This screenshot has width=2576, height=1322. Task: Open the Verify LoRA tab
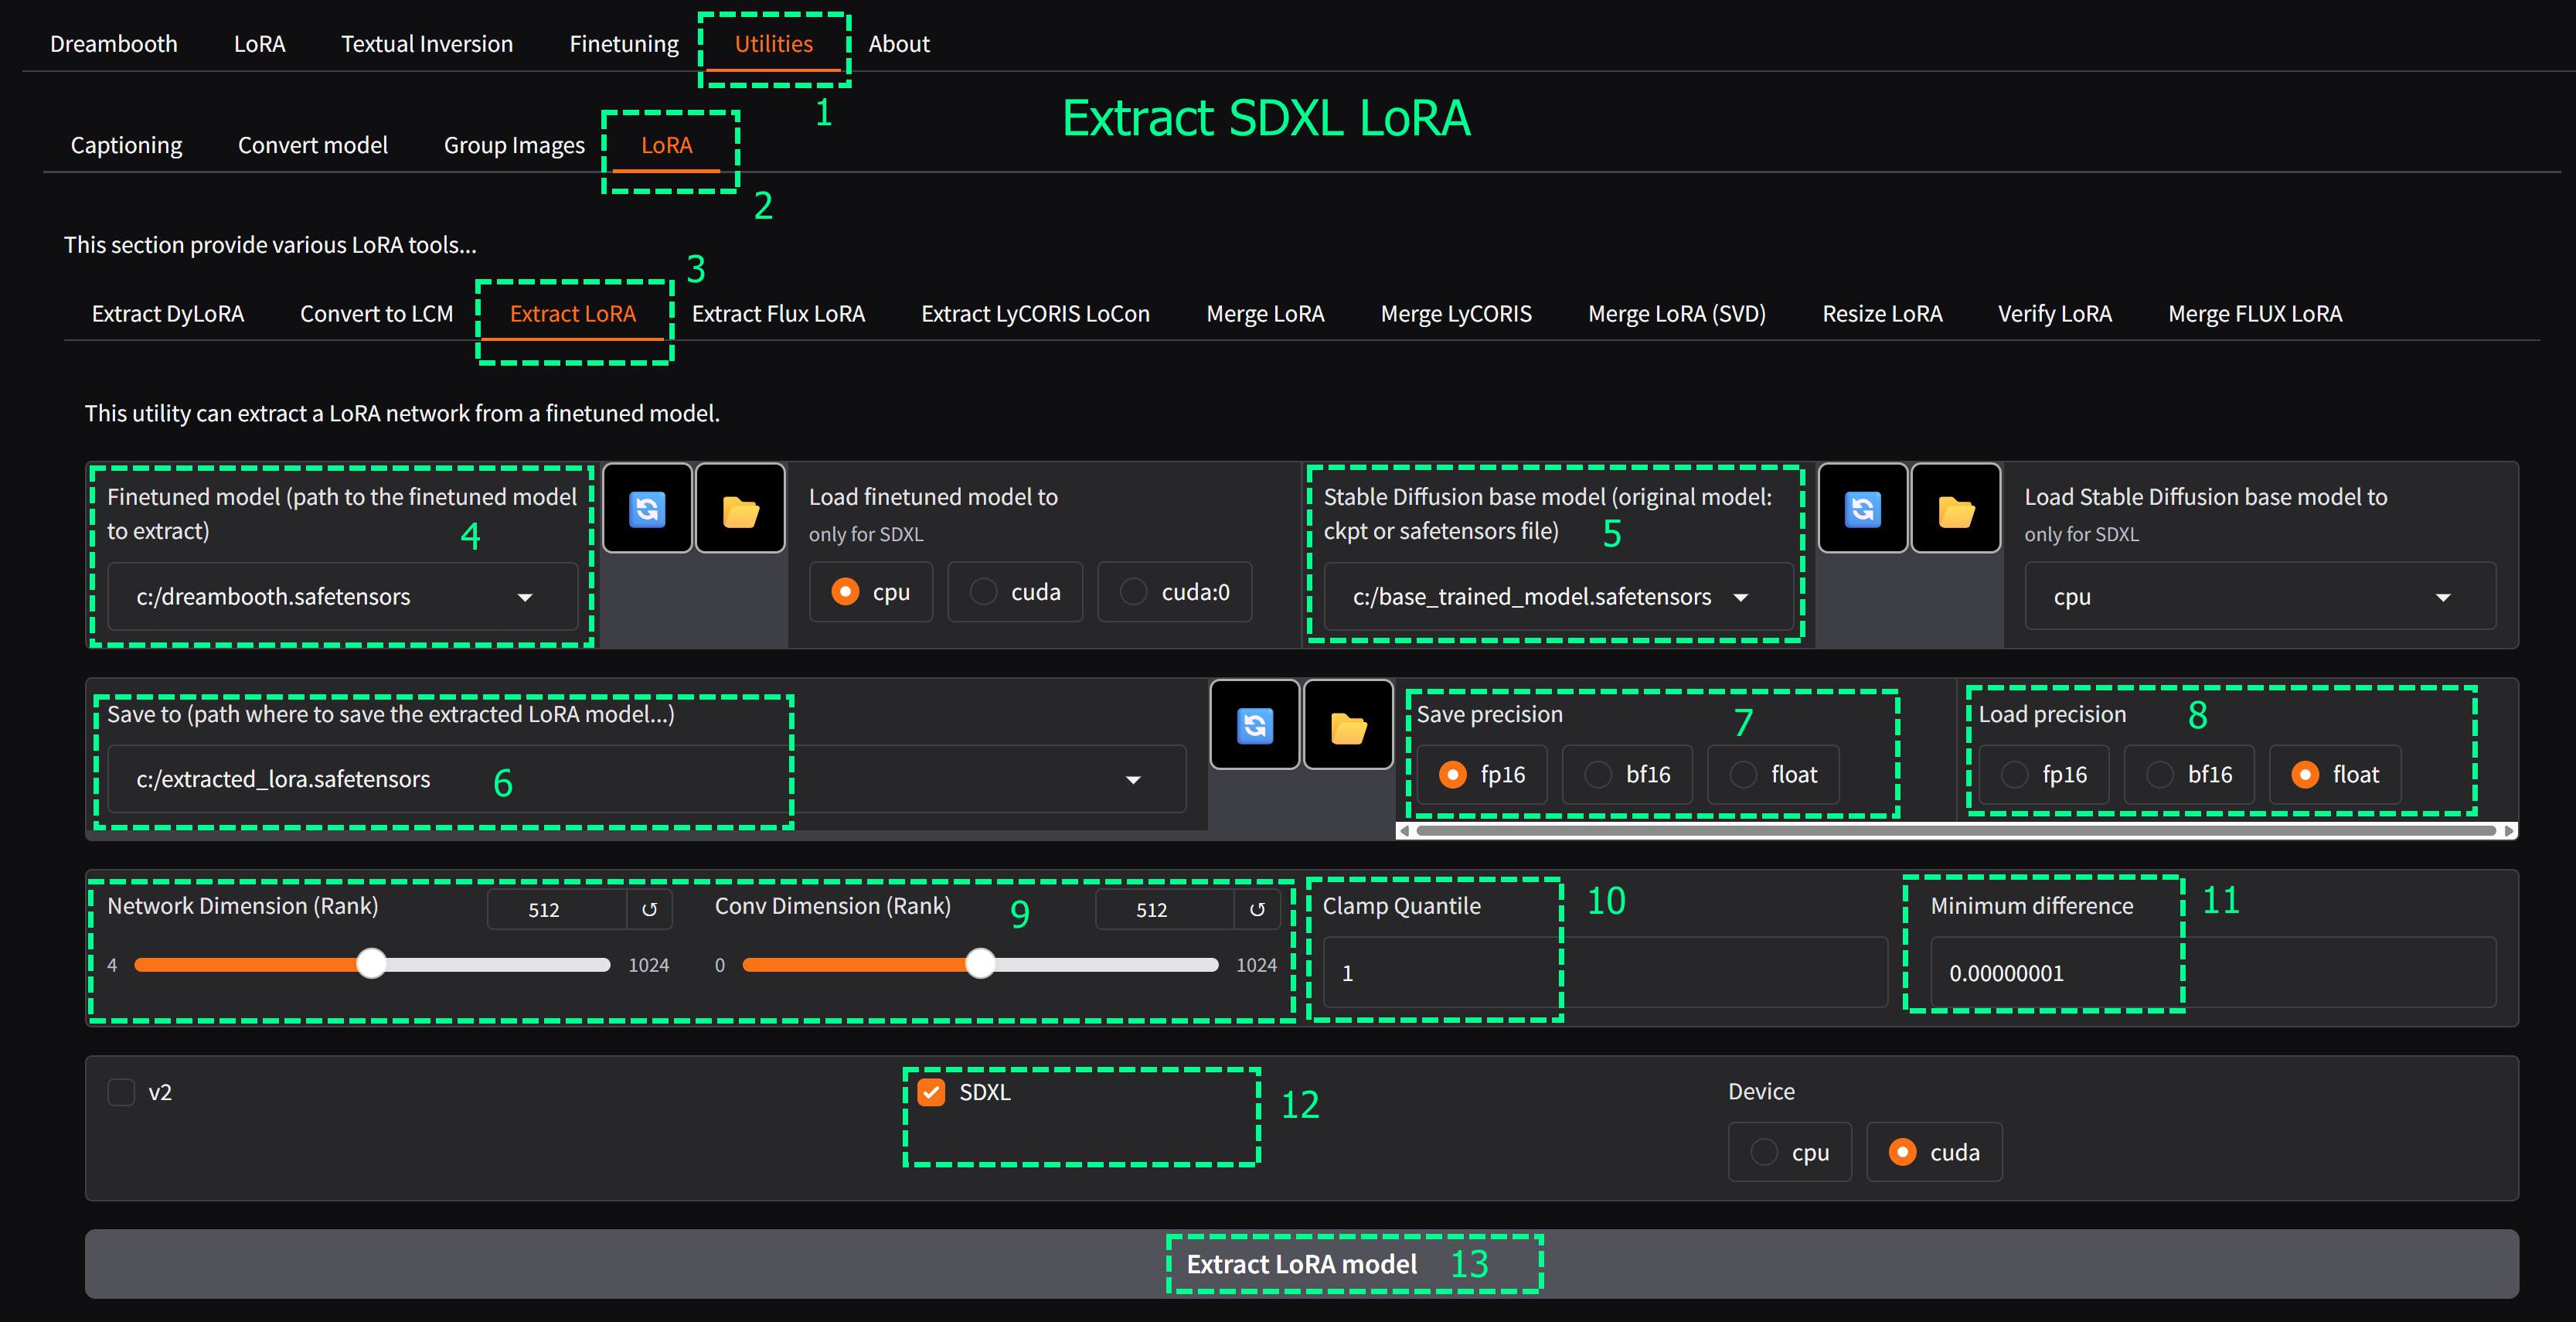(2056, 314)
